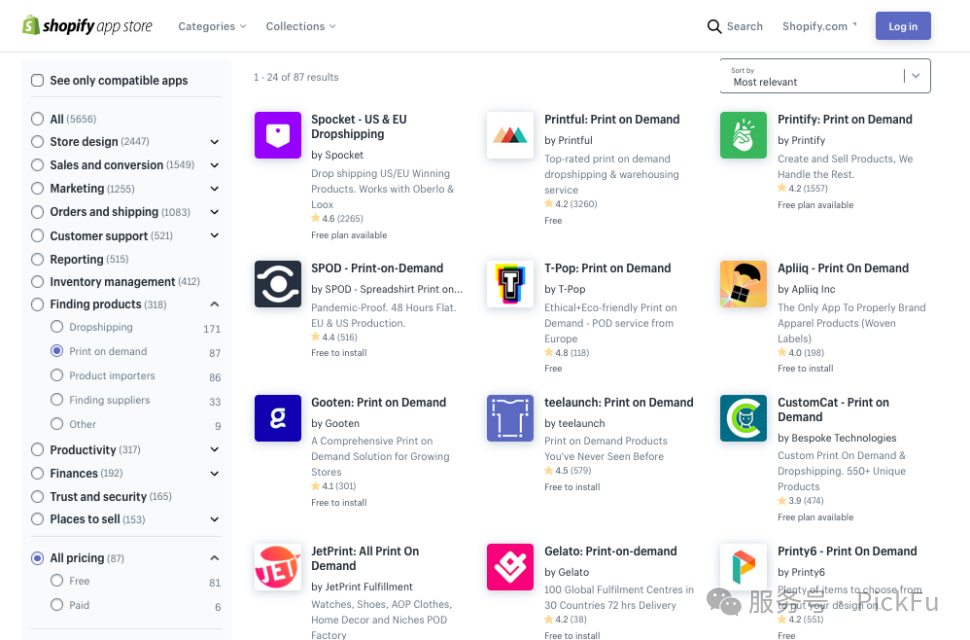Click the search magnifier icon

(x=714, y=27)
